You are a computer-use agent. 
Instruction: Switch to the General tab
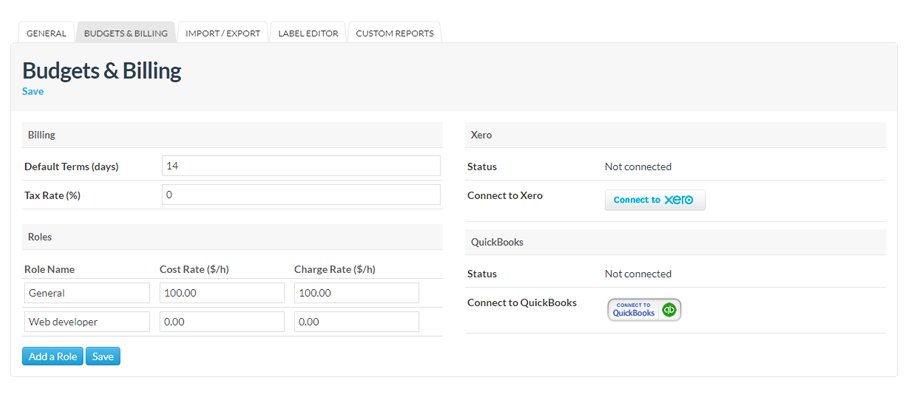46,33
